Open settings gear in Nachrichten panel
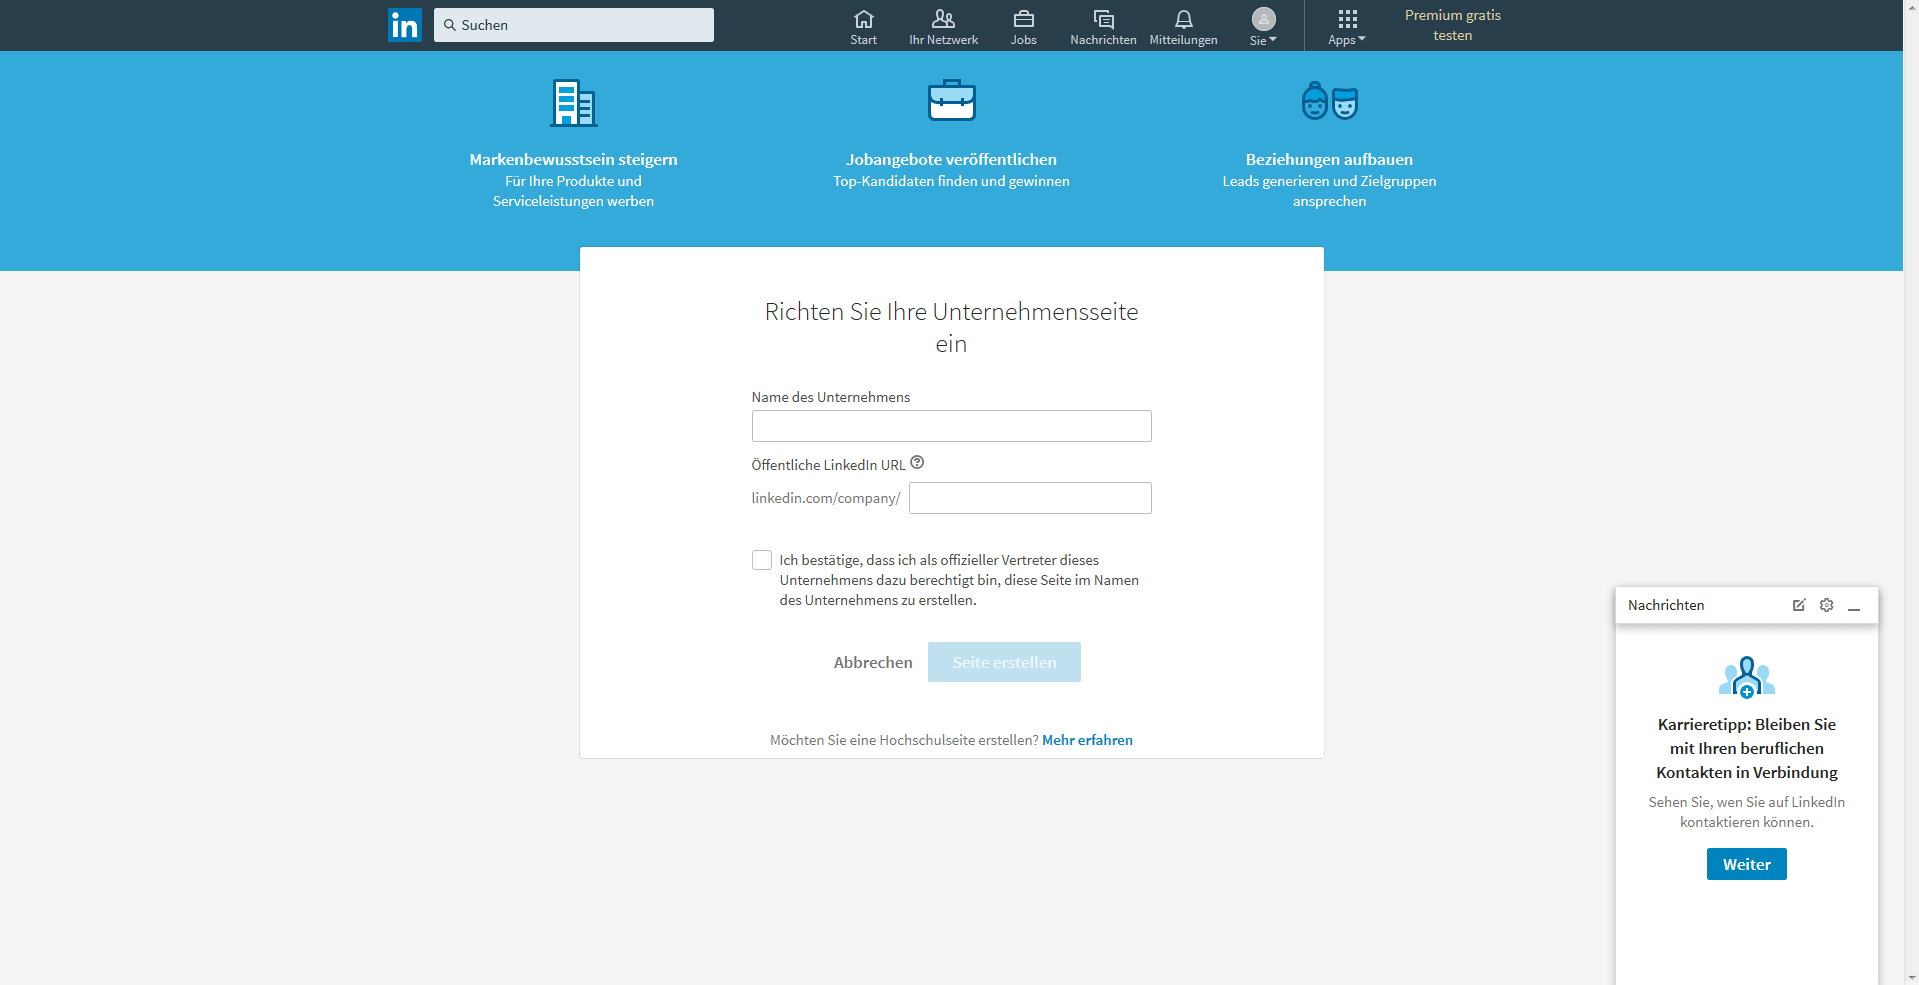This screenshot has width=1919, height=985. click(1827, 605)
